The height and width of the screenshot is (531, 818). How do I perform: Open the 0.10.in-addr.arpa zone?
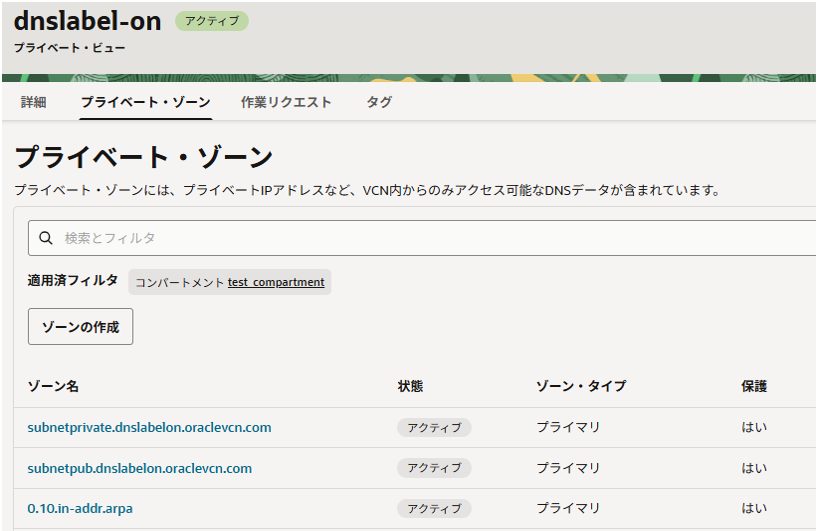(x=80, y=508)
